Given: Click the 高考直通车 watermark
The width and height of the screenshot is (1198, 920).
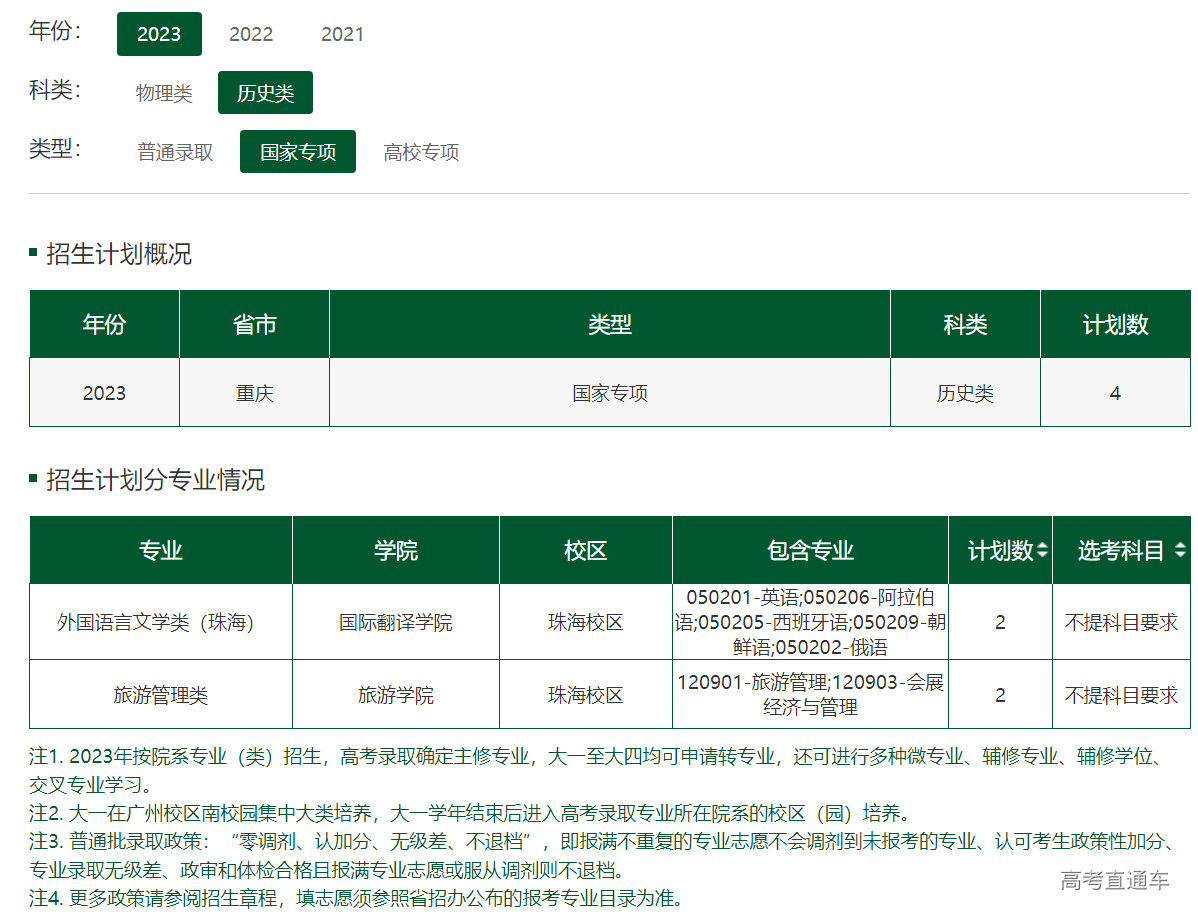Looking at the screenshot, I should coord(1114,880).
